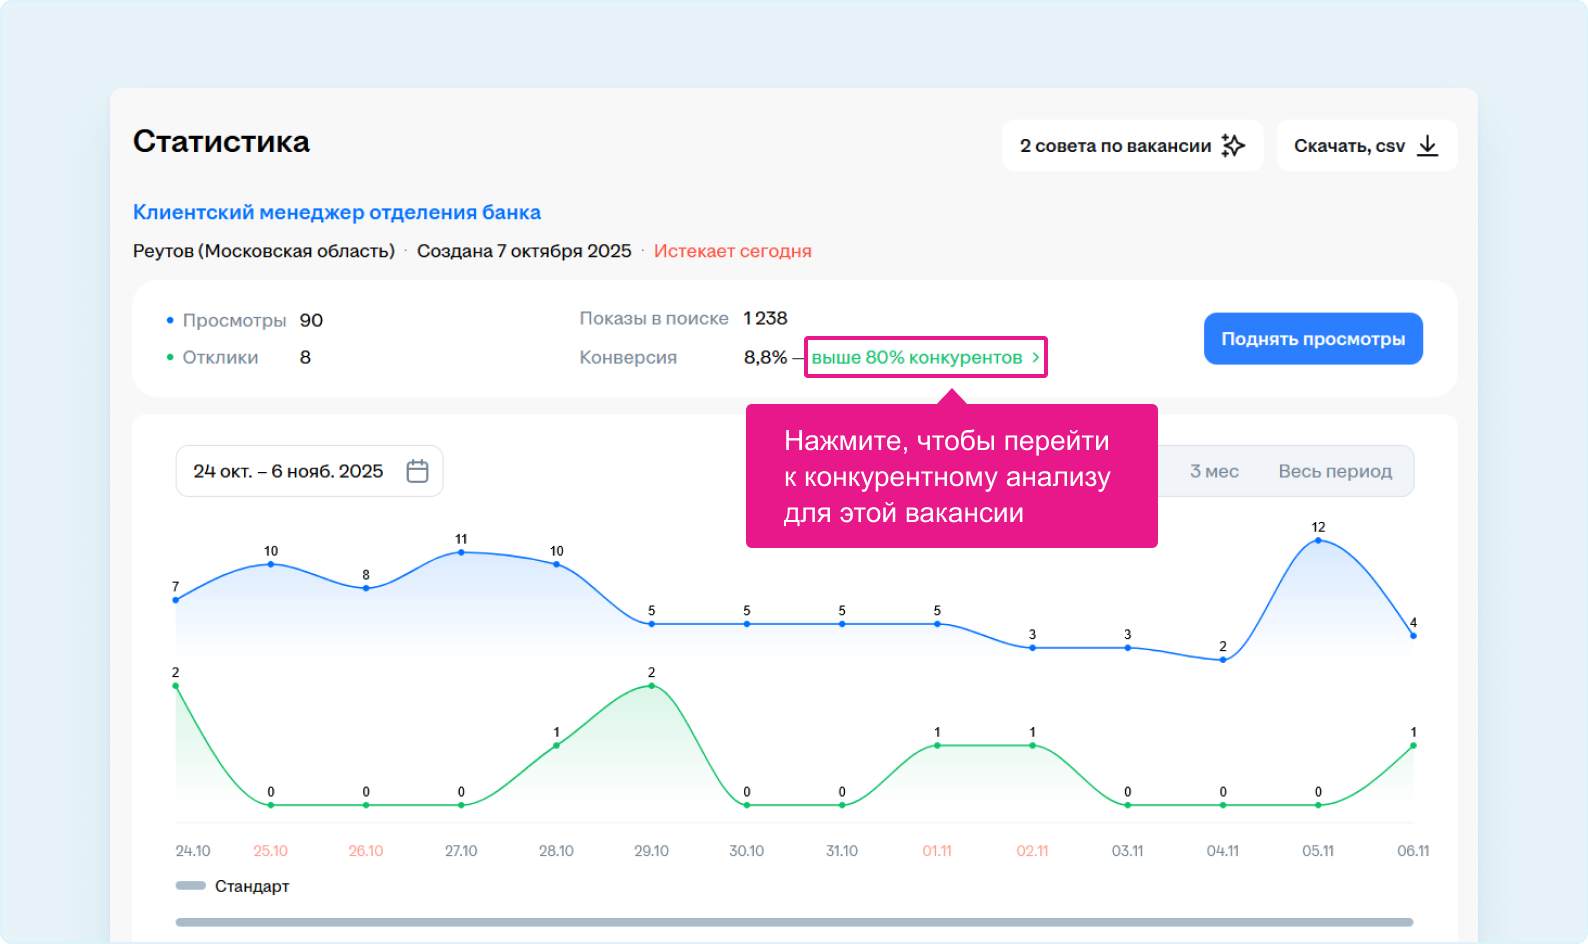The width and height of the screenshot is (1588, 944).
Task: Click the blue dot beside Просмотры
Action: pyautogui.click(x=170, y=321)
